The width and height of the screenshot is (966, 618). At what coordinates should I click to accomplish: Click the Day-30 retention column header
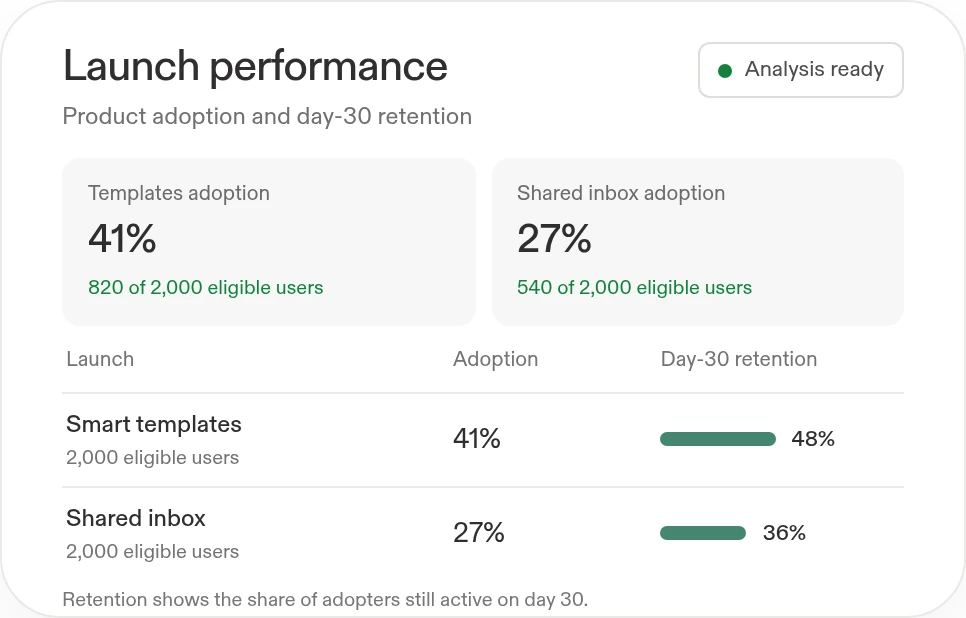[x=739, y=359]
